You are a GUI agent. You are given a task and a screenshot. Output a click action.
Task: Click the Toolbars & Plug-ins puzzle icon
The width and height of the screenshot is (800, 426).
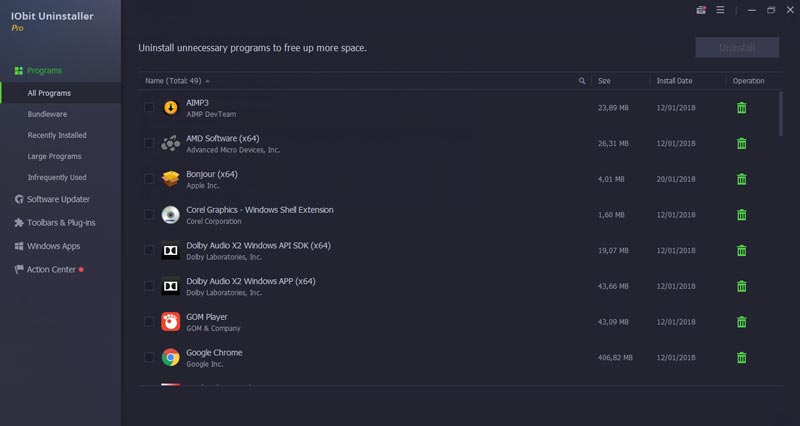click(x=19, y=222)
